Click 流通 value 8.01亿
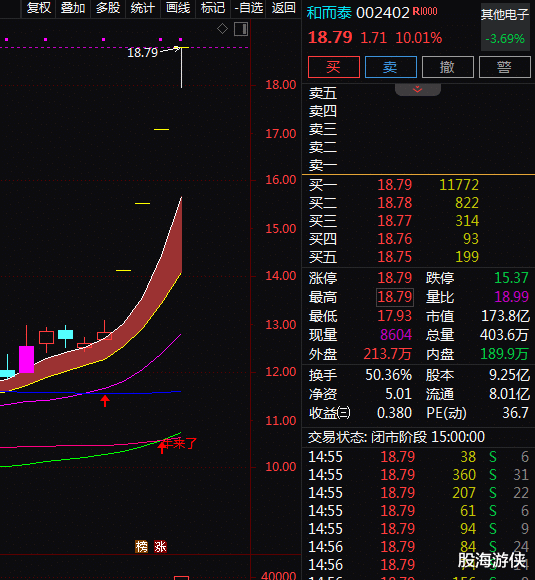The width and height of the screenshot is (535, 580). (509, 394)
